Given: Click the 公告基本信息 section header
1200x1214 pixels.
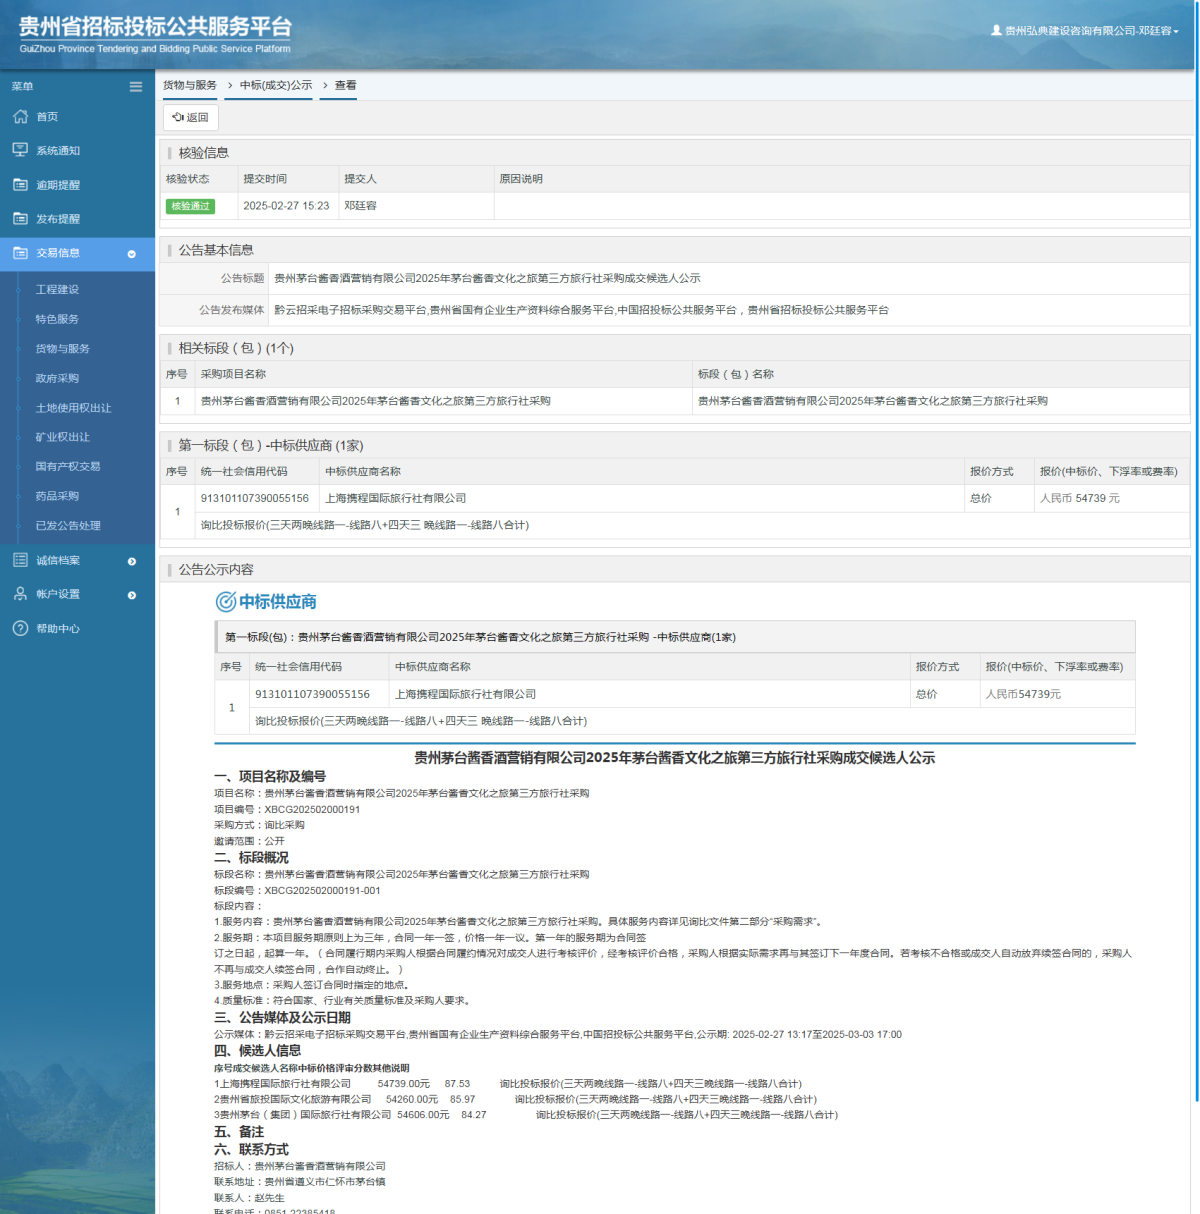Looking at the screenshot, I should click(216, 250).
